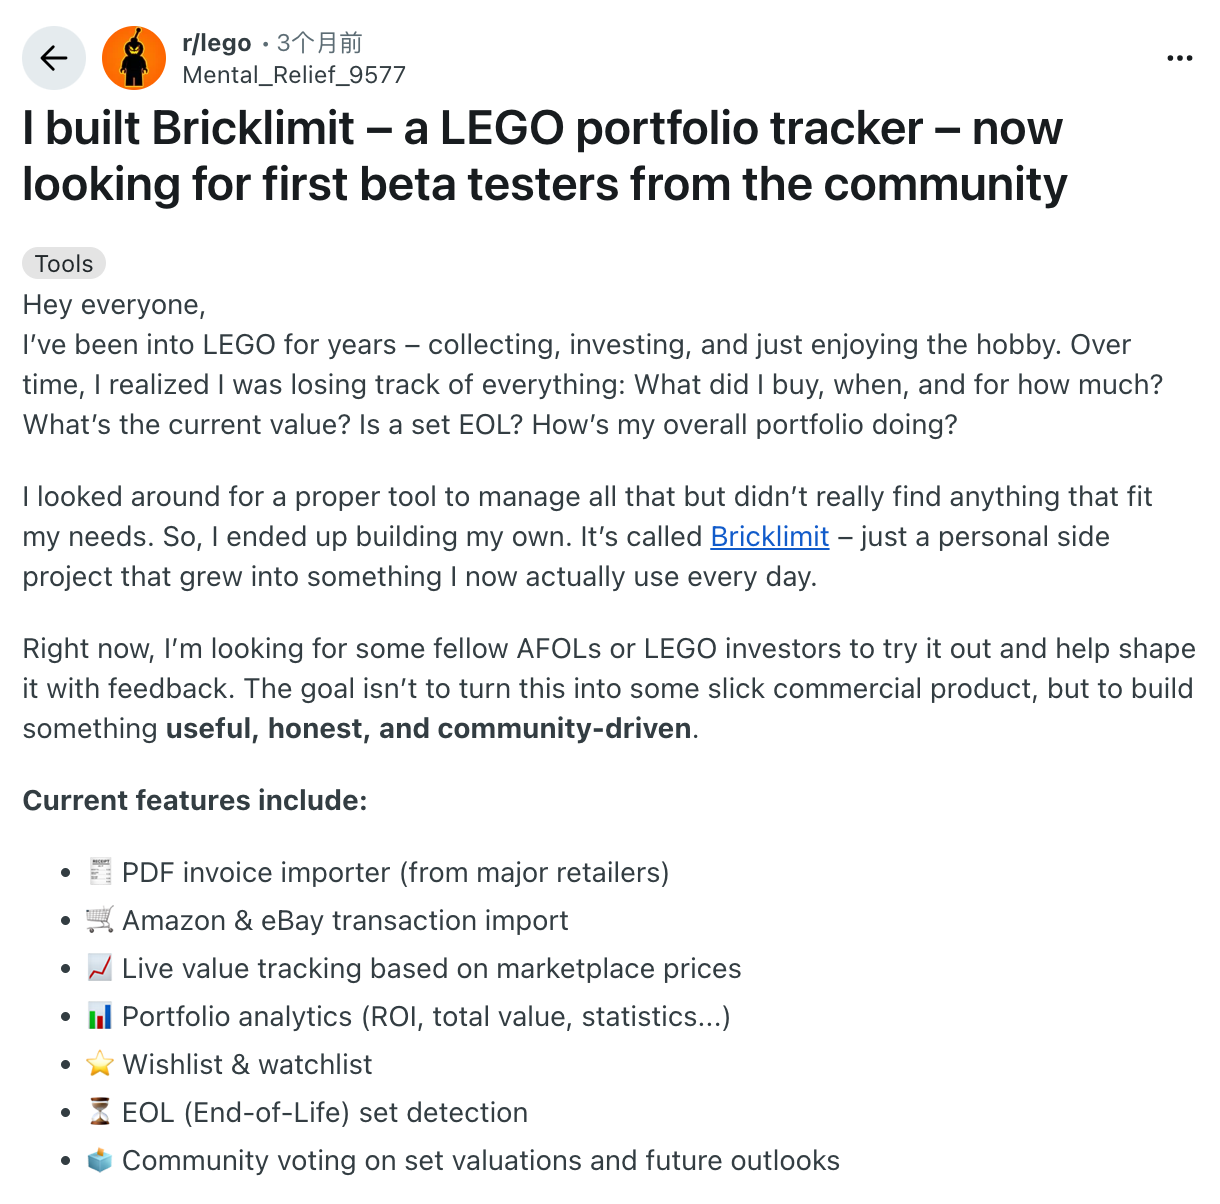Open Mental_Relief_9577 user profile
Viewport: 1220px width, 1204px height.
pos(294,75)
